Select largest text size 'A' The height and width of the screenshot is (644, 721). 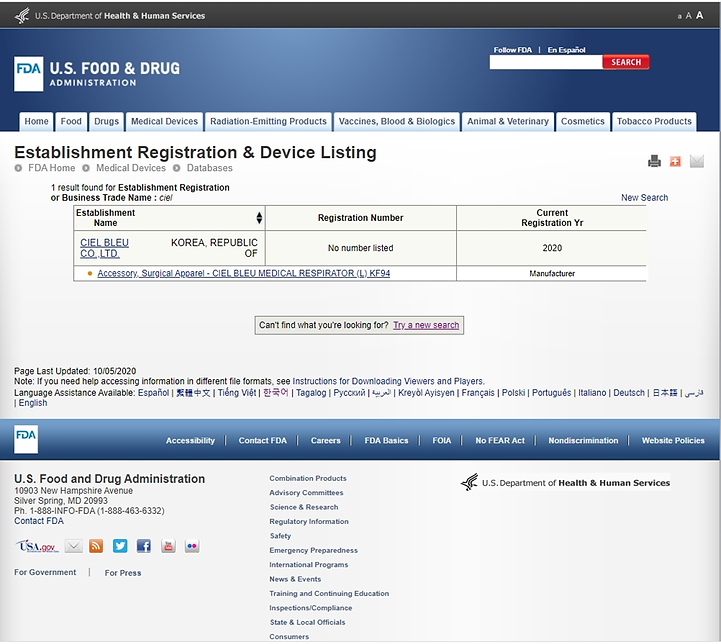pos(699,16)
